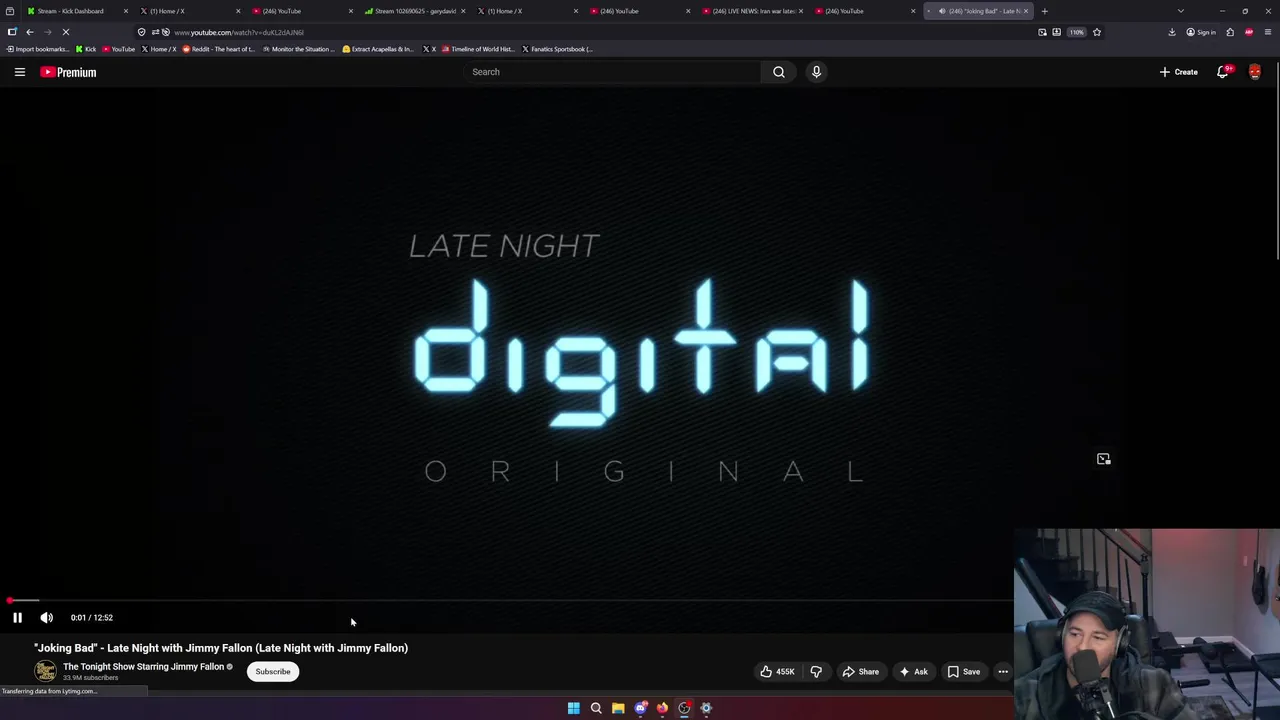This screenshot has width=1280, height=720.
Task: Open the extensions icon
Action: pyautogui.click(x=1230, y=32)
